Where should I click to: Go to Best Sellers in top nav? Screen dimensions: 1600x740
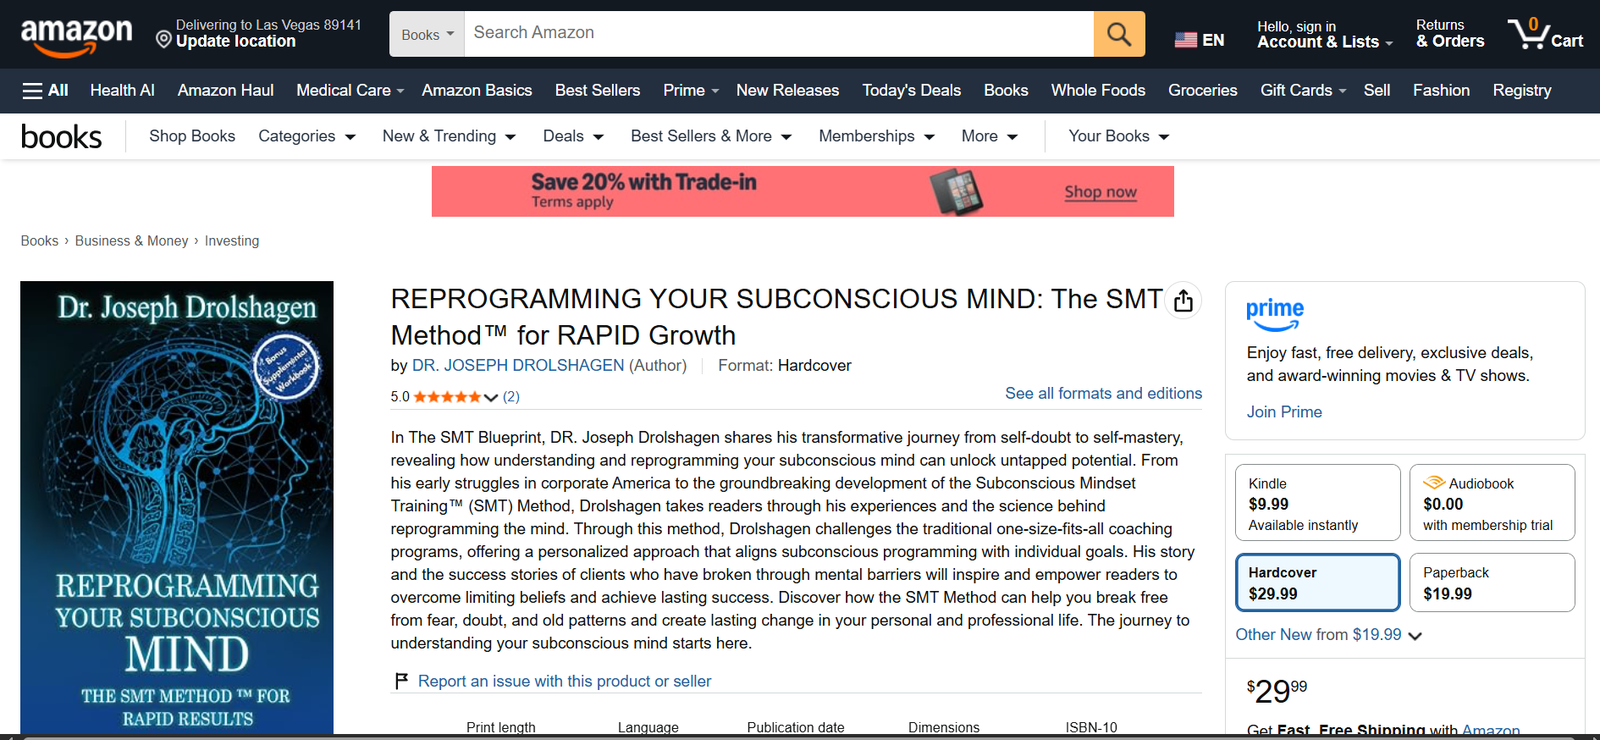pyautogui.click(x=598, y=90)
